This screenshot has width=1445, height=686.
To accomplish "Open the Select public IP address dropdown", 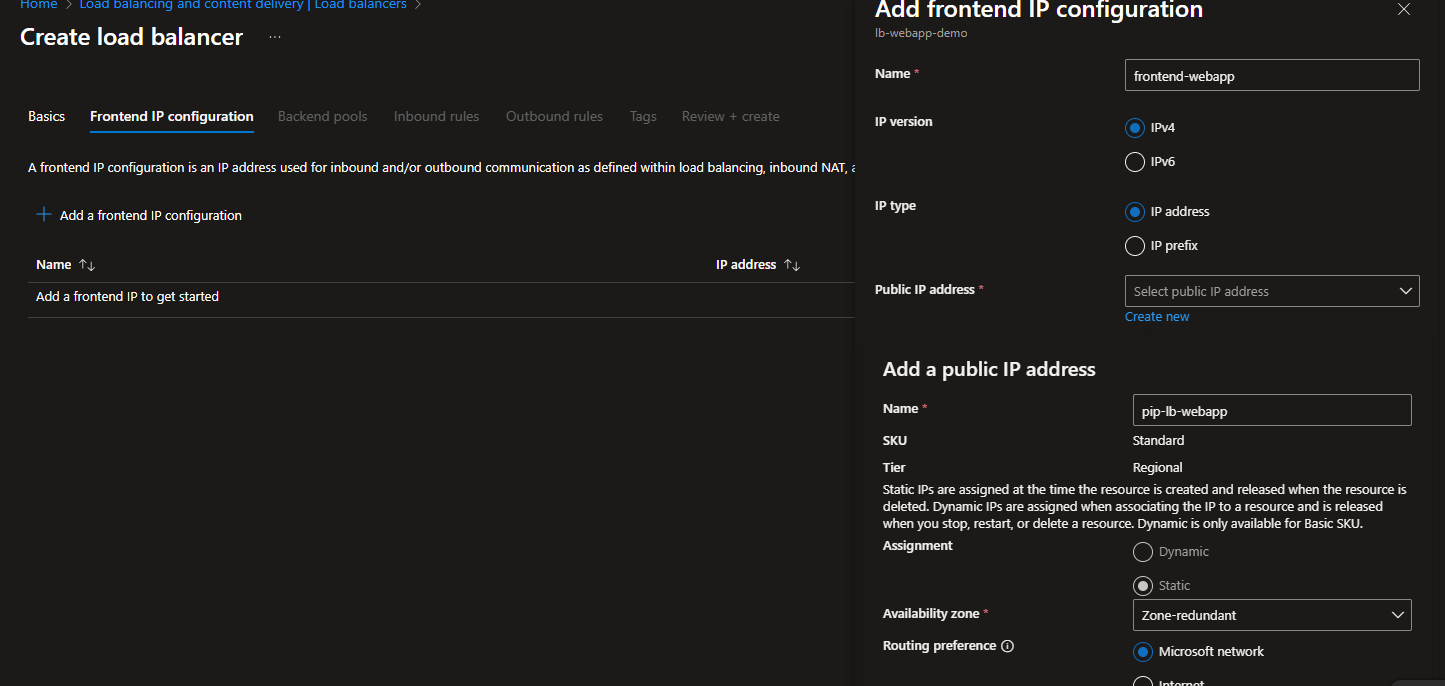I will 1271,291.
